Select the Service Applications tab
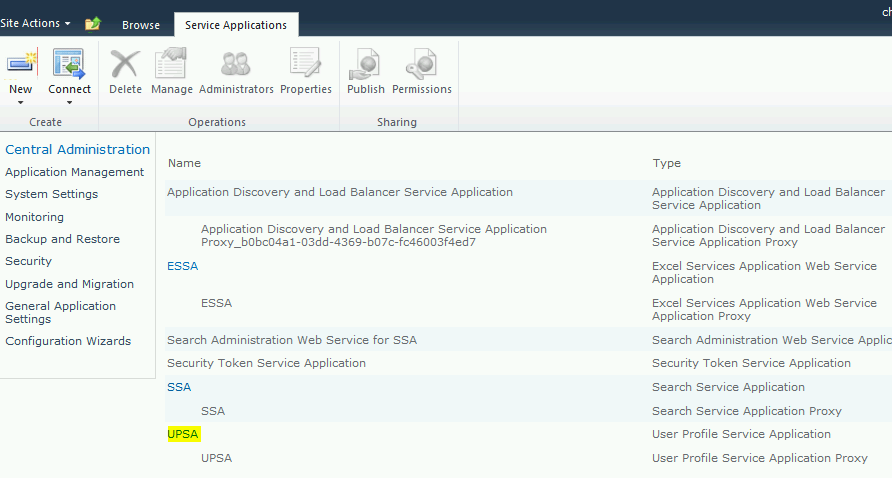Image resolution: width=892 pixels, height=478 pixels. (235, 25)
